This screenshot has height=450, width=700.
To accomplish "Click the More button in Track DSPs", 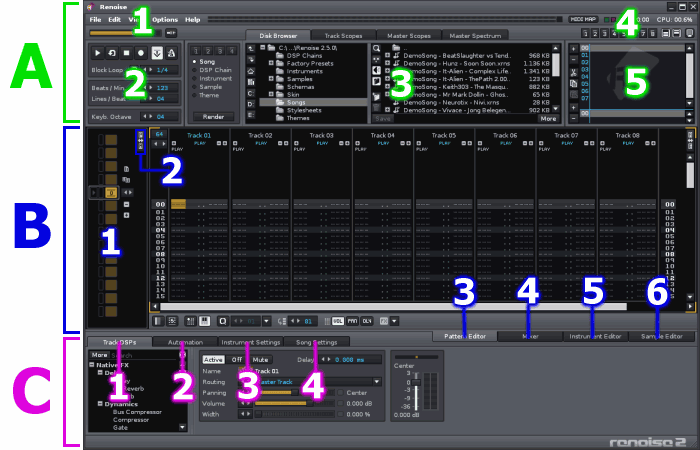I will pos(99,355).
